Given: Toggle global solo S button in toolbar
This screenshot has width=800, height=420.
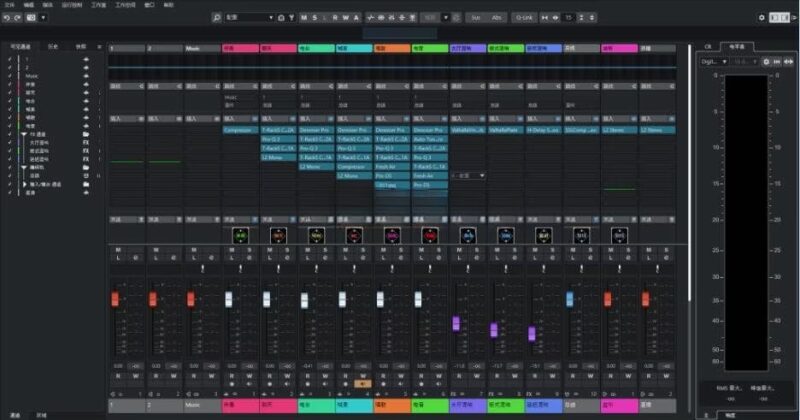Looking at the screenshot, I should point(315,17).
